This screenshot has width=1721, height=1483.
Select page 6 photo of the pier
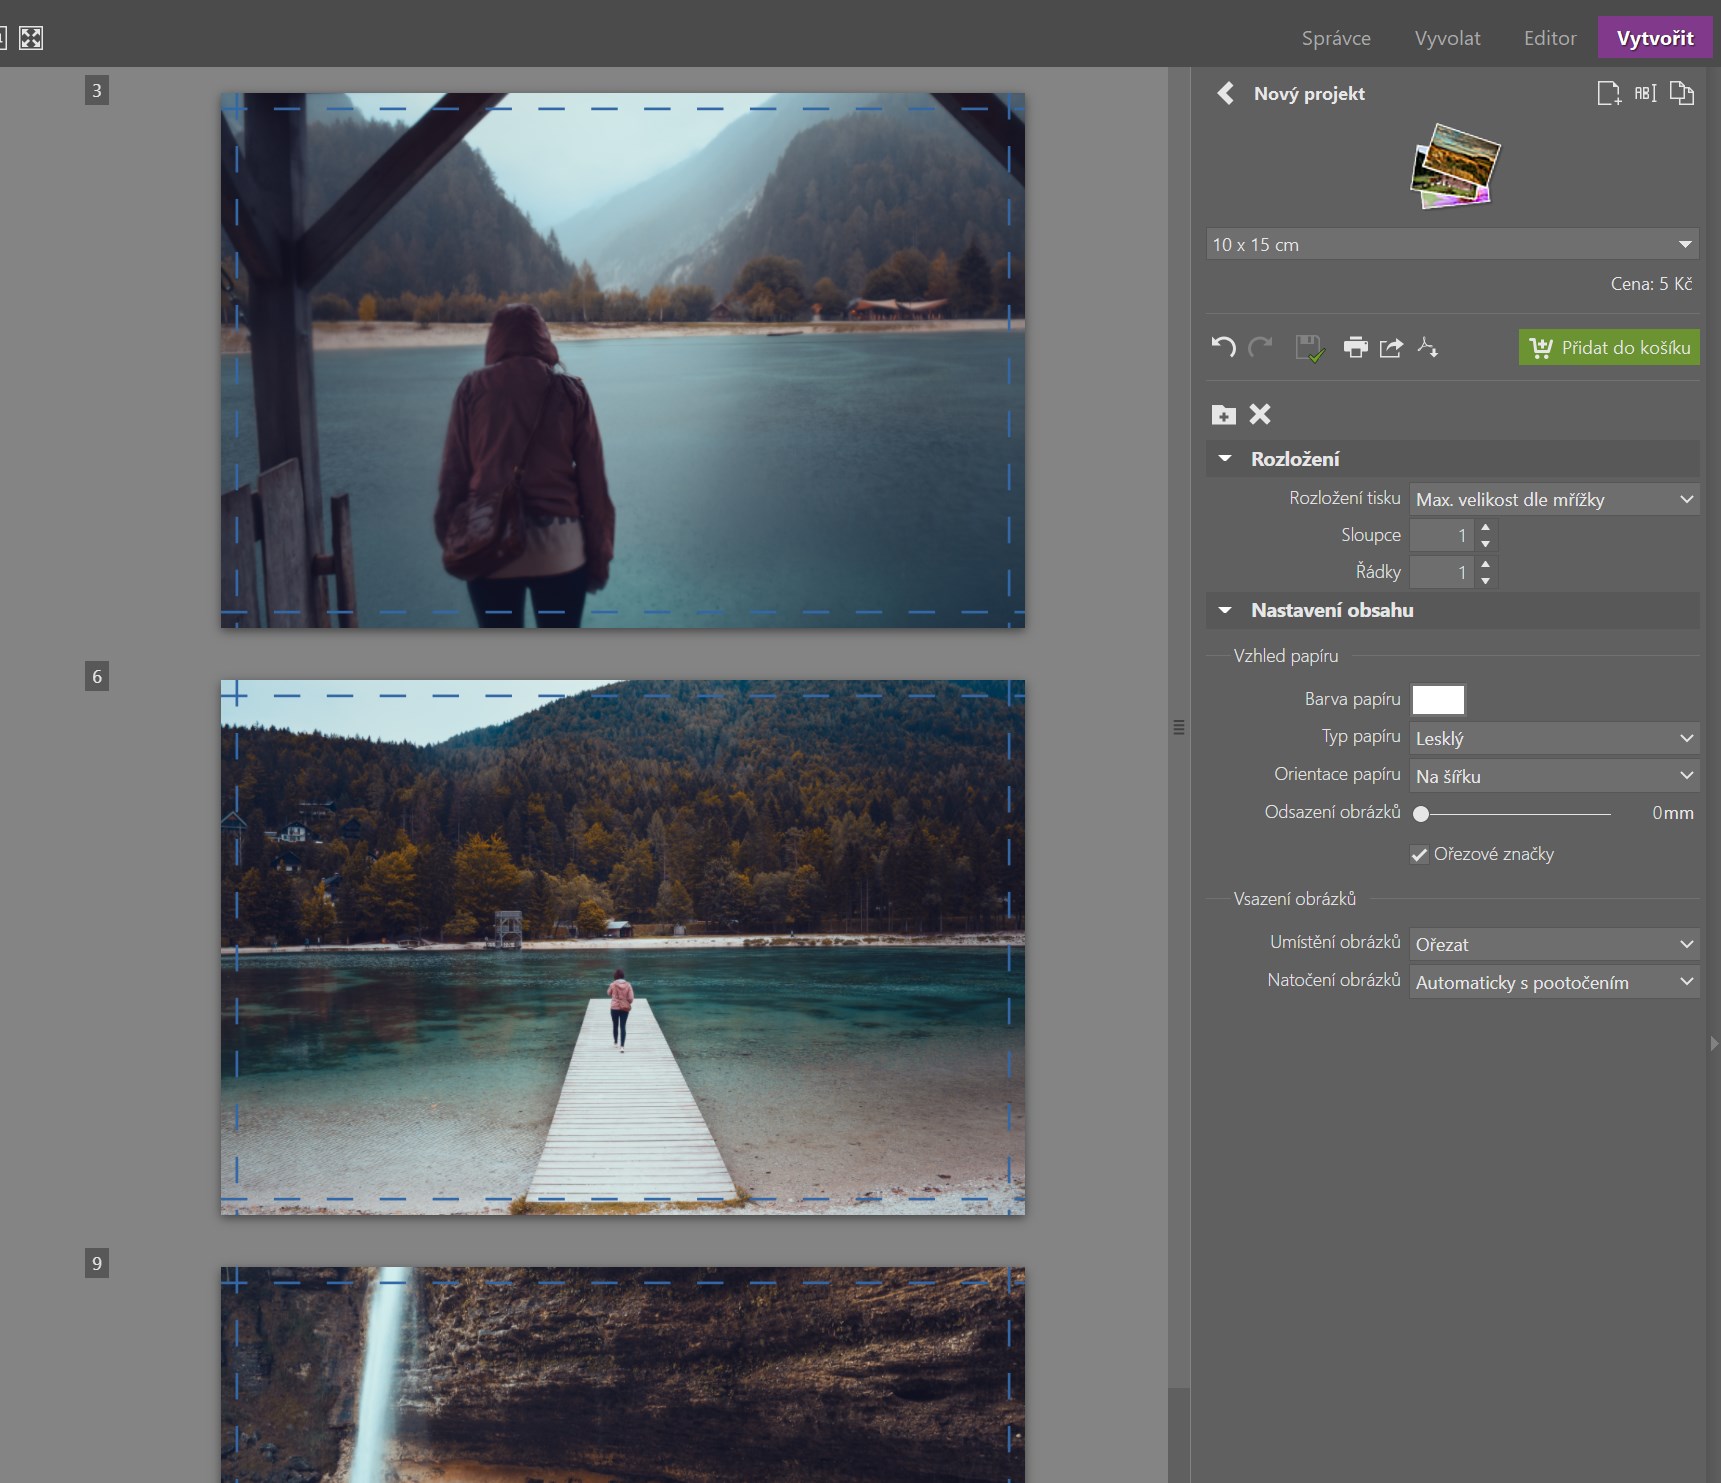point(623,947)
